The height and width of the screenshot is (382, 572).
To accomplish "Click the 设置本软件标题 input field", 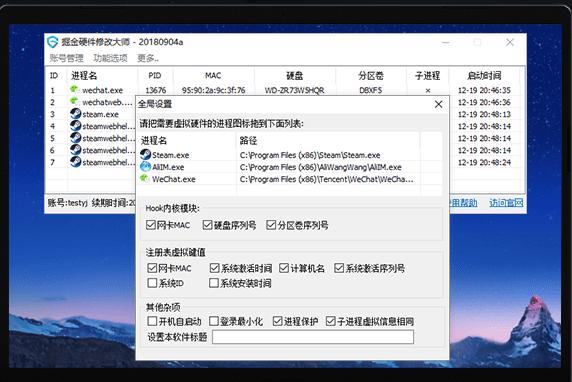I will 313,337.
